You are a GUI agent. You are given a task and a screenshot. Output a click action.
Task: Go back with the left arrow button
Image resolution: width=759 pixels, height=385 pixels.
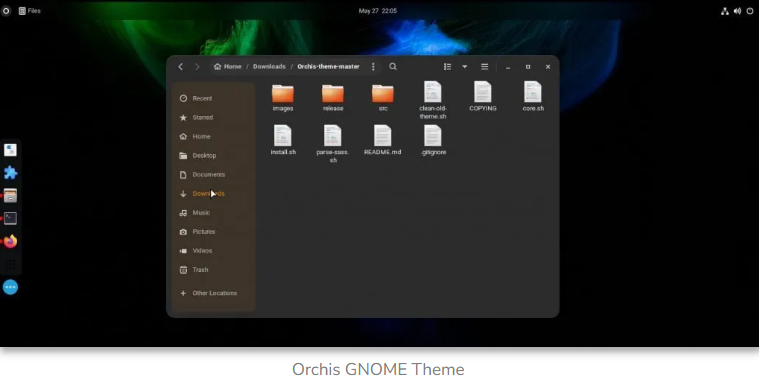[181, 67]
